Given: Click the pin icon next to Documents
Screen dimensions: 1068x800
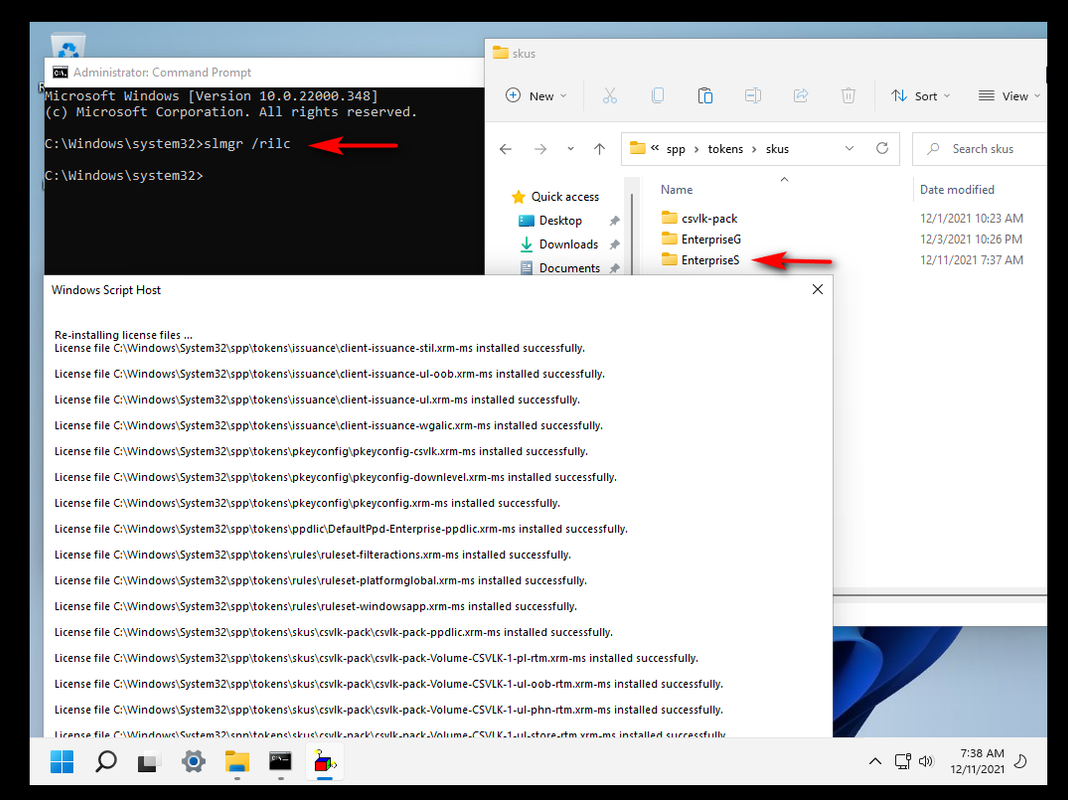Looking at the screenshot, I should tap(614, 268).
